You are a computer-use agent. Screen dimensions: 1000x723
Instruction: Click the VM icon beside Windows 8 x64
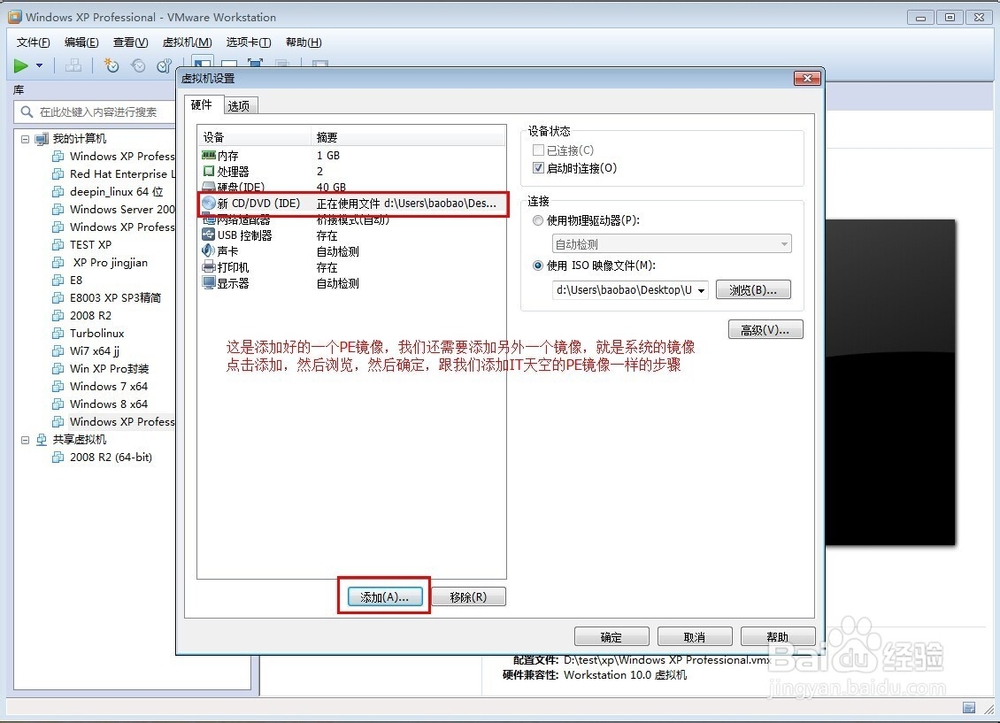click(x=58, y=404)
